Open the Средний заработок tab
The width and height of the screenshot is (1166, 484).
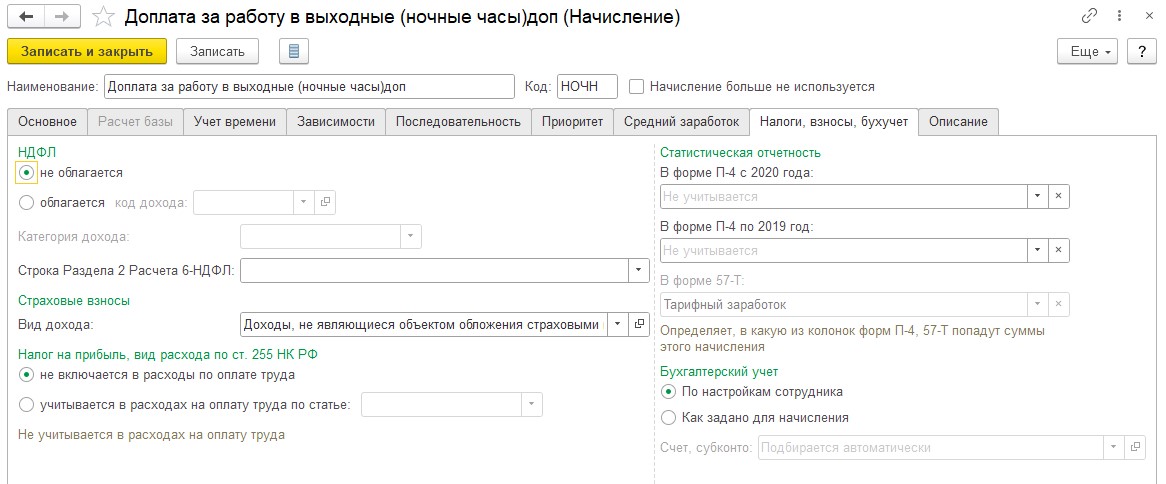681,122
